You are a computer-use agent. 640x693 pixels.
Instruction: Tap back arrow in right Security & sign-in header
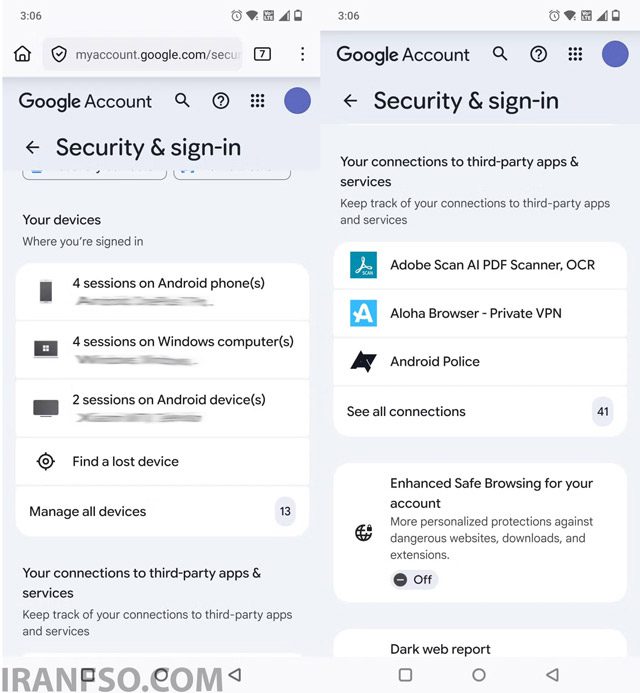pos(350,101)
